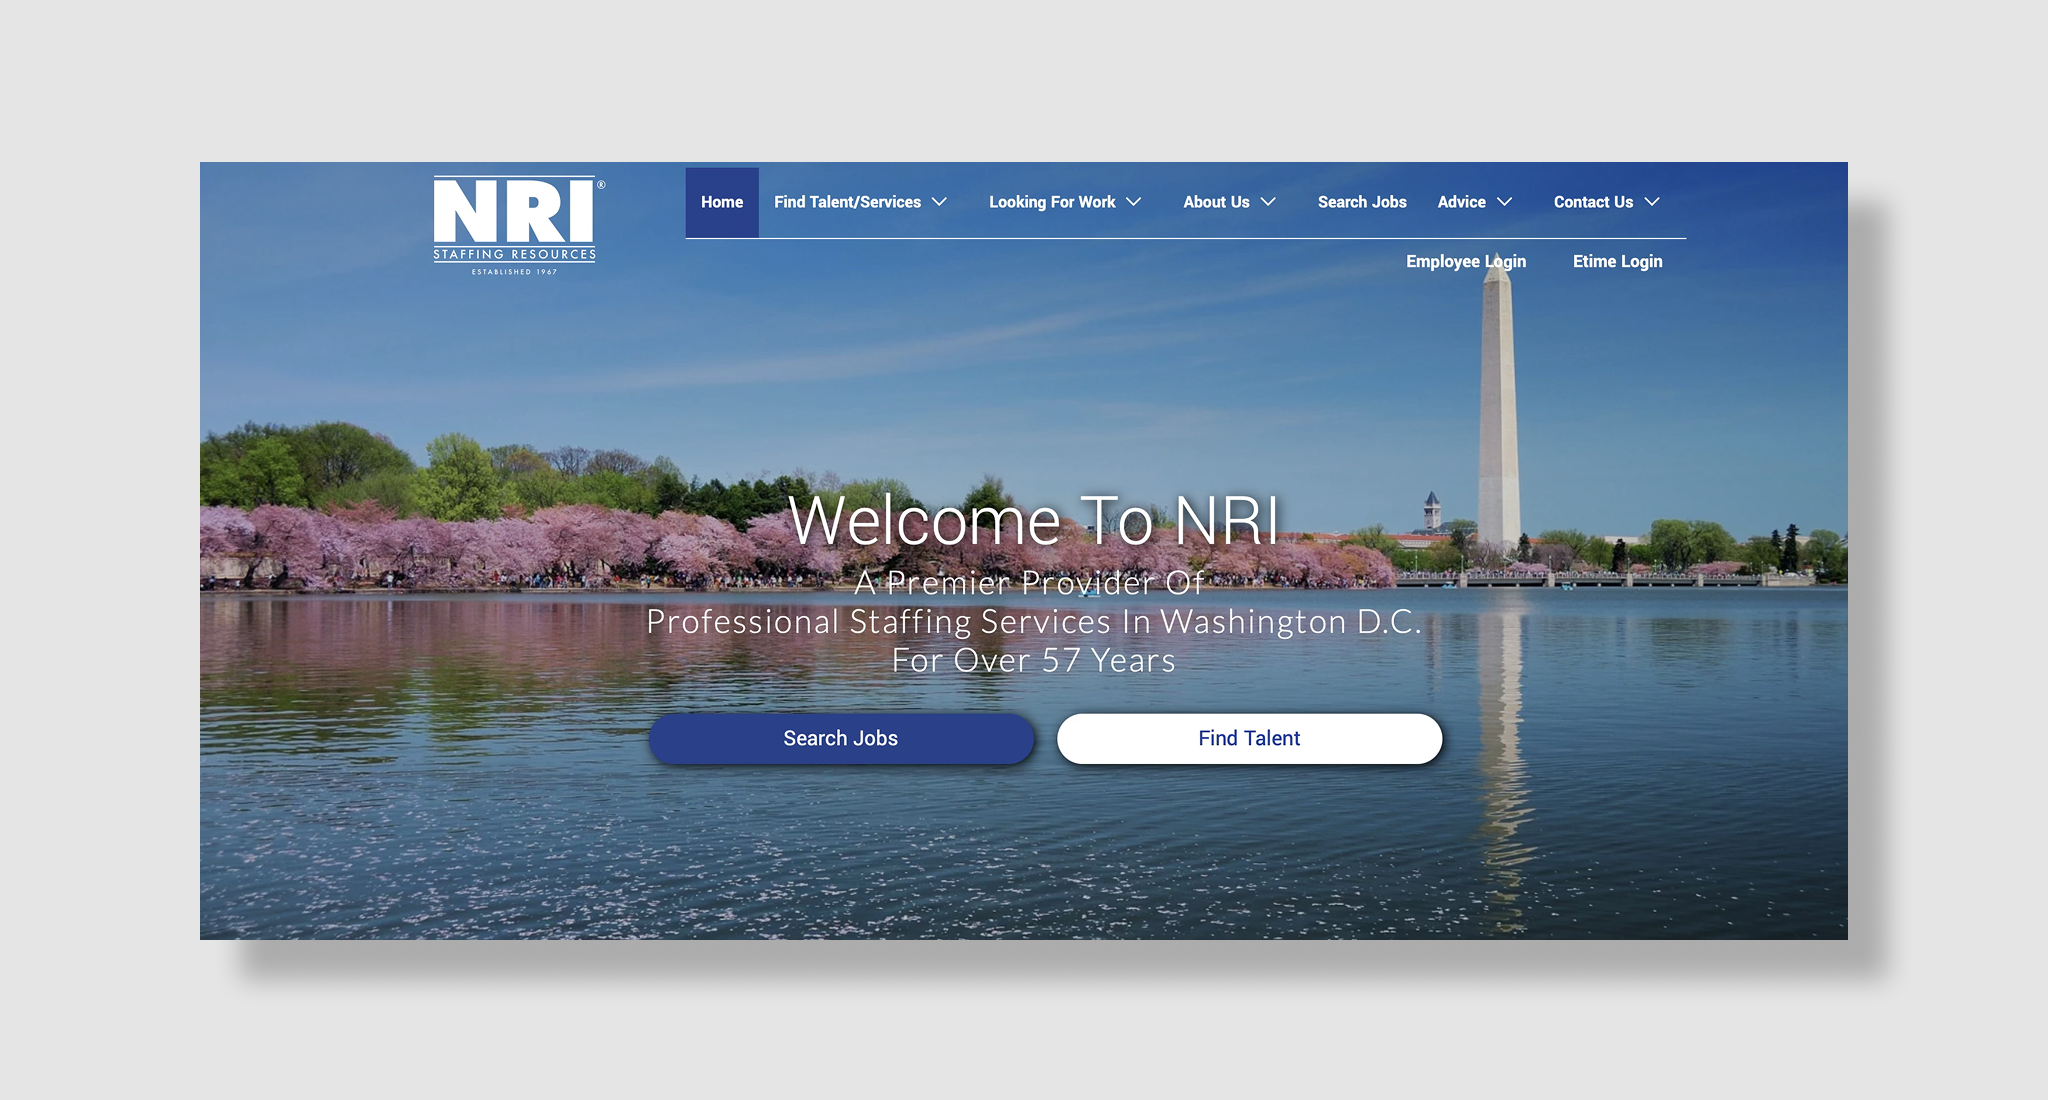
Task: Click the Find Talent/Services chevron arrow
Action: point(941,202)
